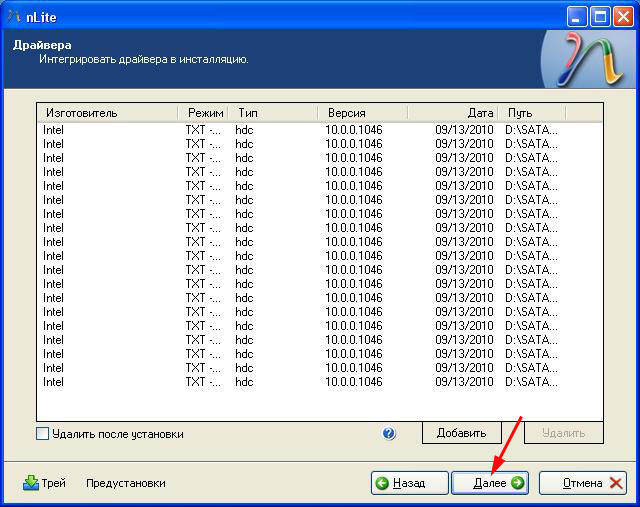Enable the Удалить после установки checkbox

(x=42, y=434)
